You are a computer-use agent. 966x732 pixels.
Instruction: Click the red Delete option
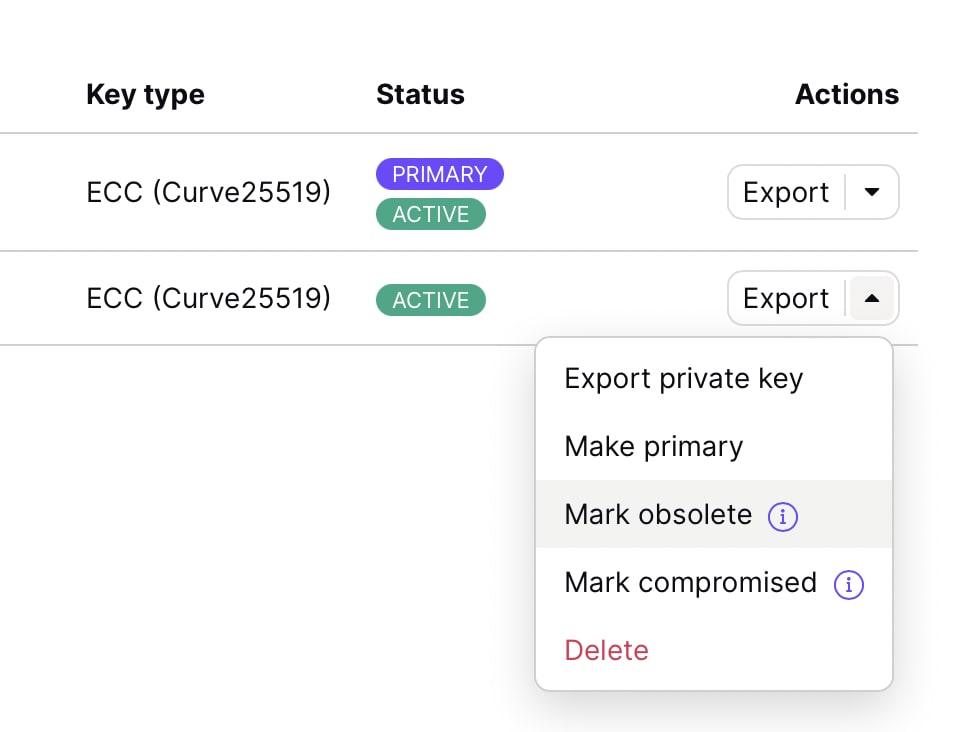coord(606,650)
